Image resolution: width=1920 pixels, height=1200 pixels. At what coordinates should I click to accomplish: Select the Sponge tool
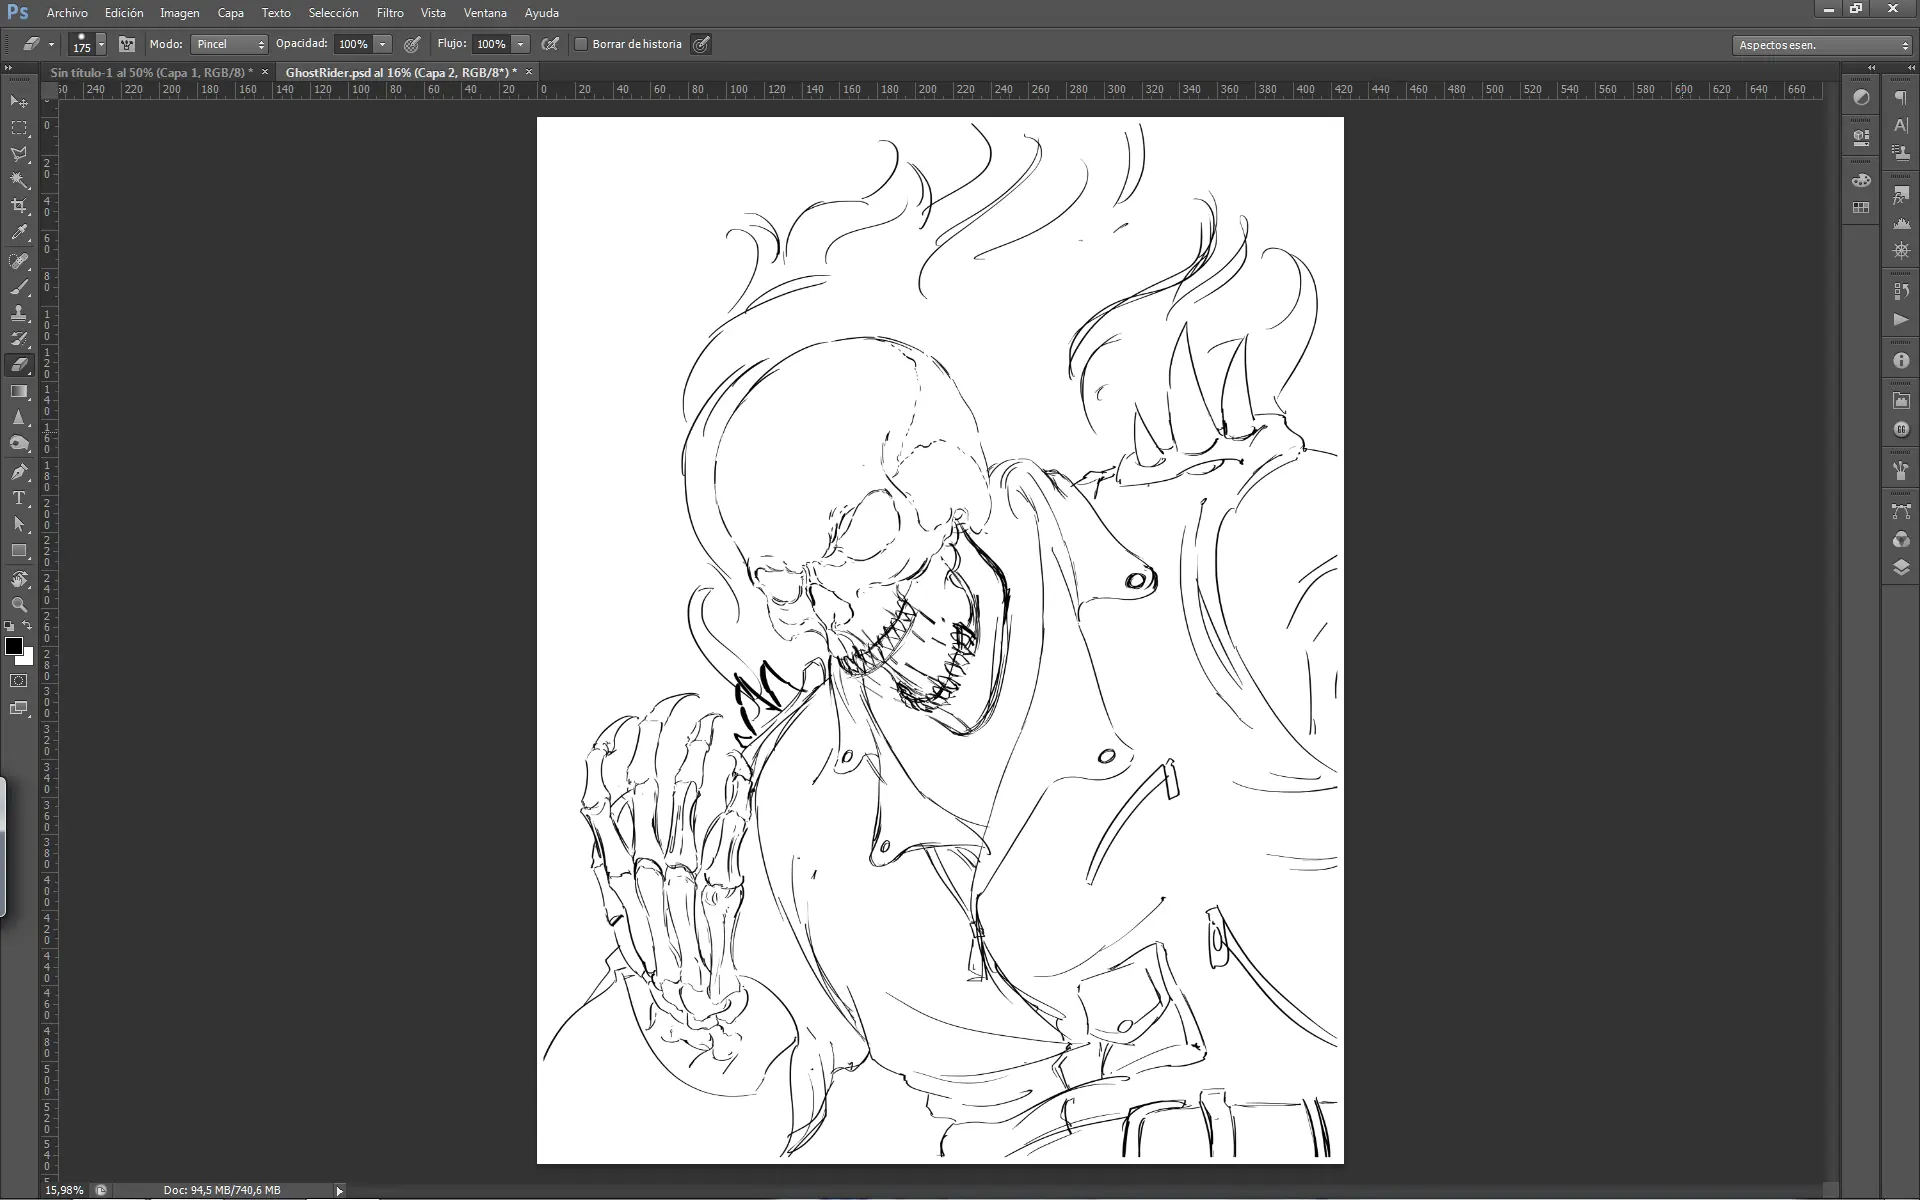[19, 443]
